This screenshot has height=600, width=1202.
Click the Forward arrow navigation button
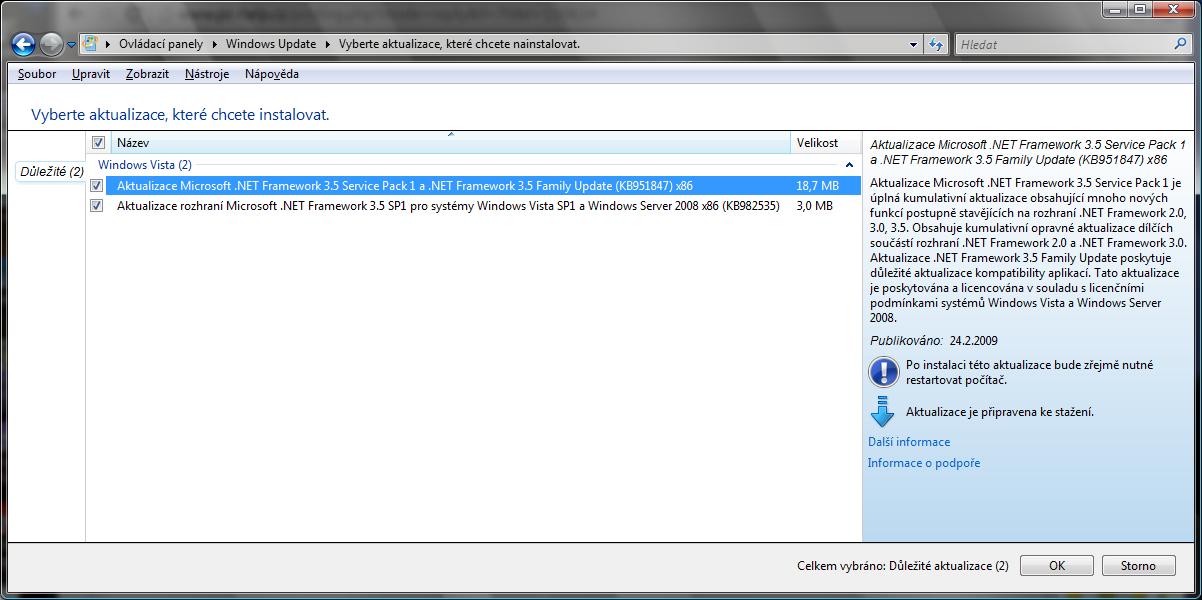pyautogui.click(x=52, y=44)
